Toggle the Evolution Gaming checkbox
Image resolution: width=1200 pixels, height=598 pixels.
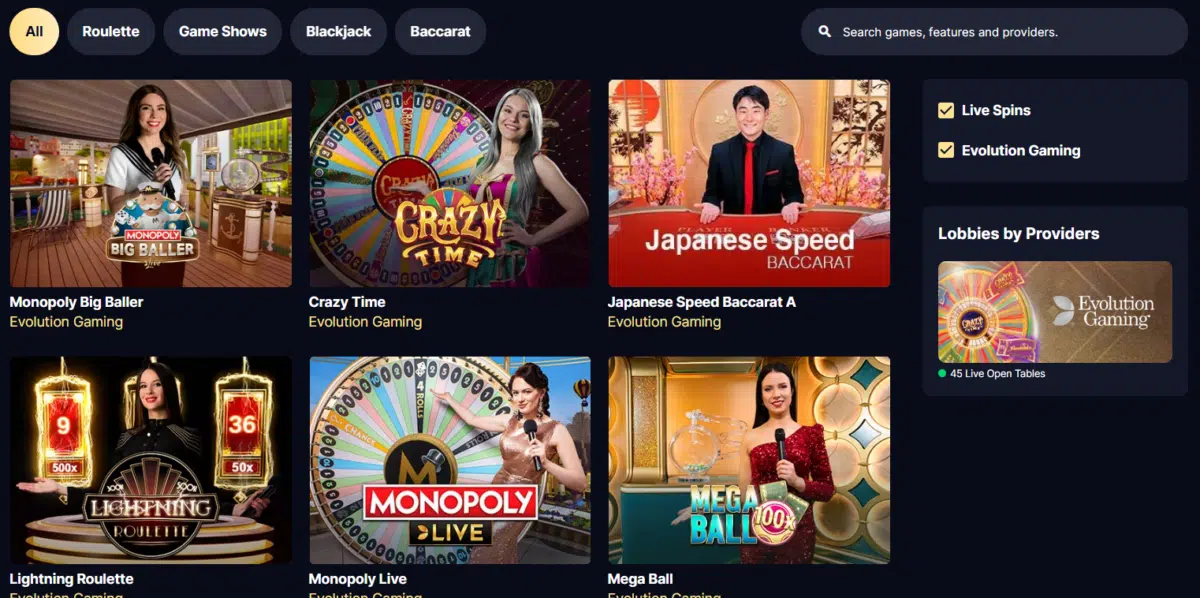tap(946, 150)
